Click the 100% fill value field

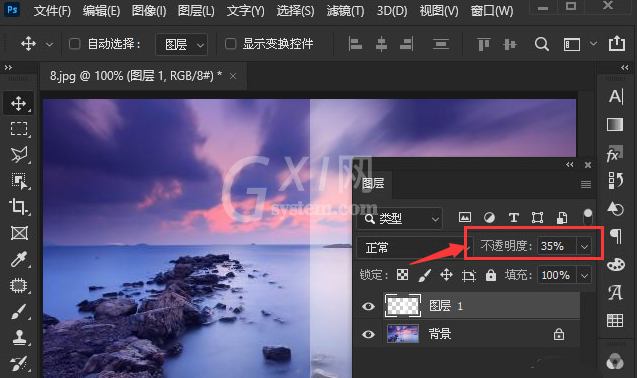tap(557, 276)
